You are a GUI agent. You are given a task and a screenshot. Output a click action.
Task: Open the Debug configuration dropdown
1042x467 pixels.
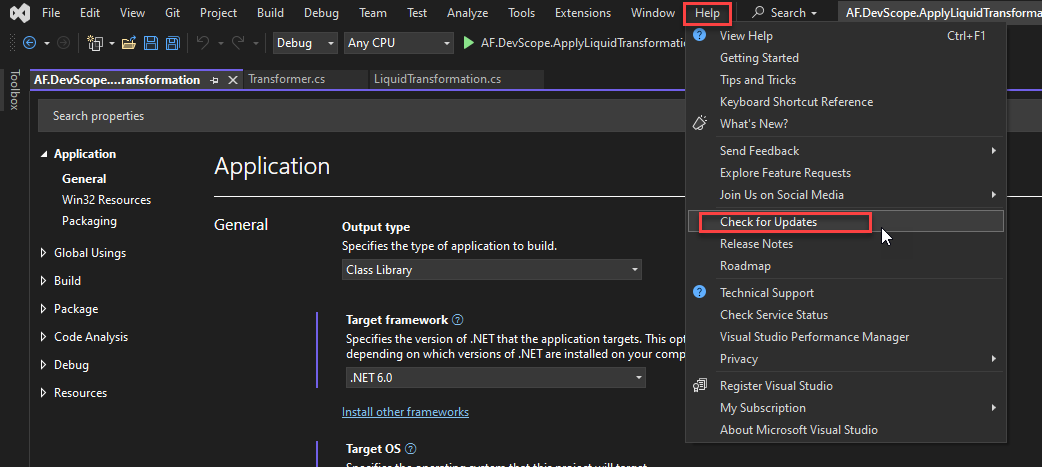click(x=305, y=43)
